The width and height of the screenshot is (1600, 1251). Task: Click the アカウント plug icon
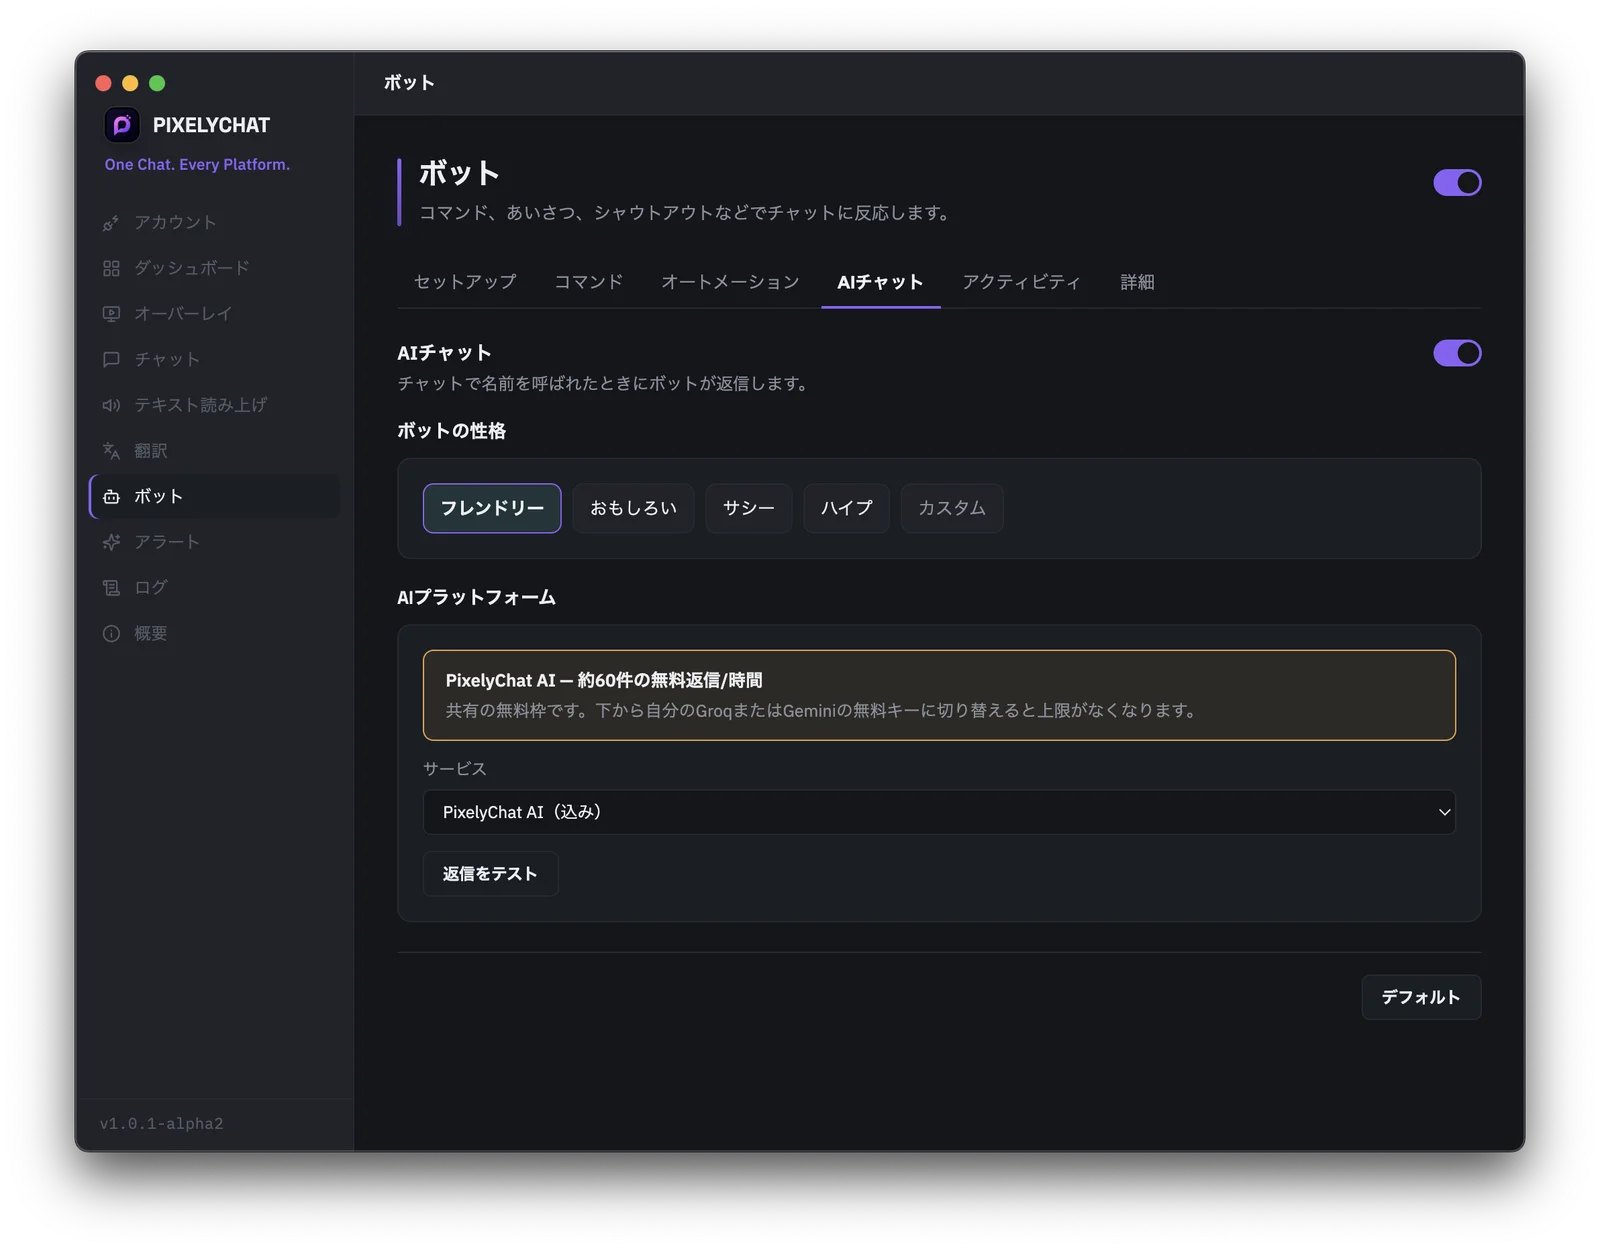click(x=111, y=223)
